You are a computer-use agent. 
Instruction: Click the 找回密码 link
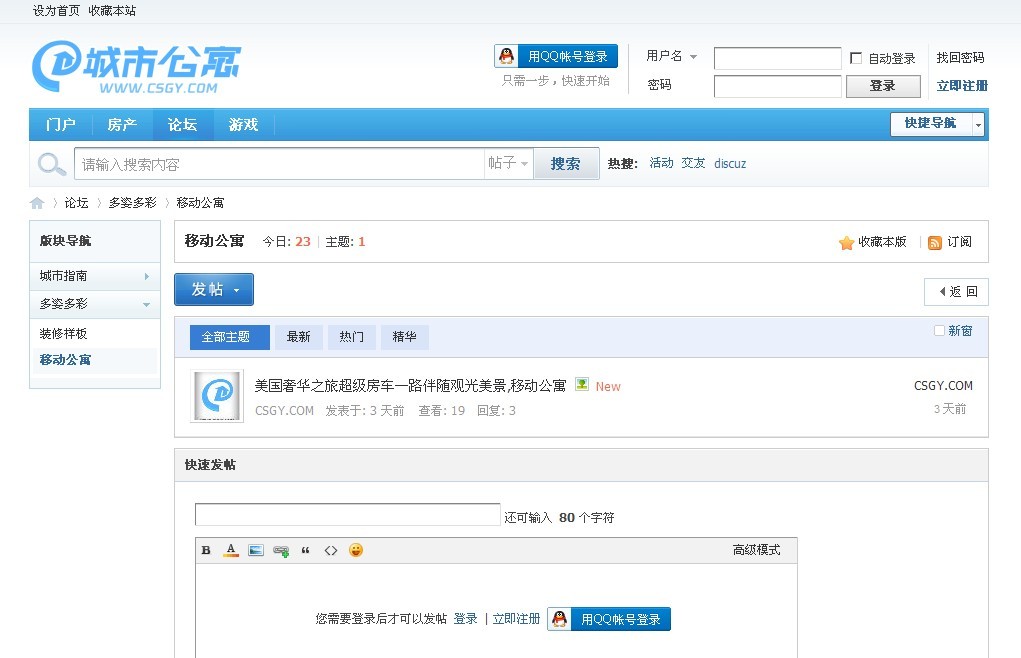tap(960, 57)
